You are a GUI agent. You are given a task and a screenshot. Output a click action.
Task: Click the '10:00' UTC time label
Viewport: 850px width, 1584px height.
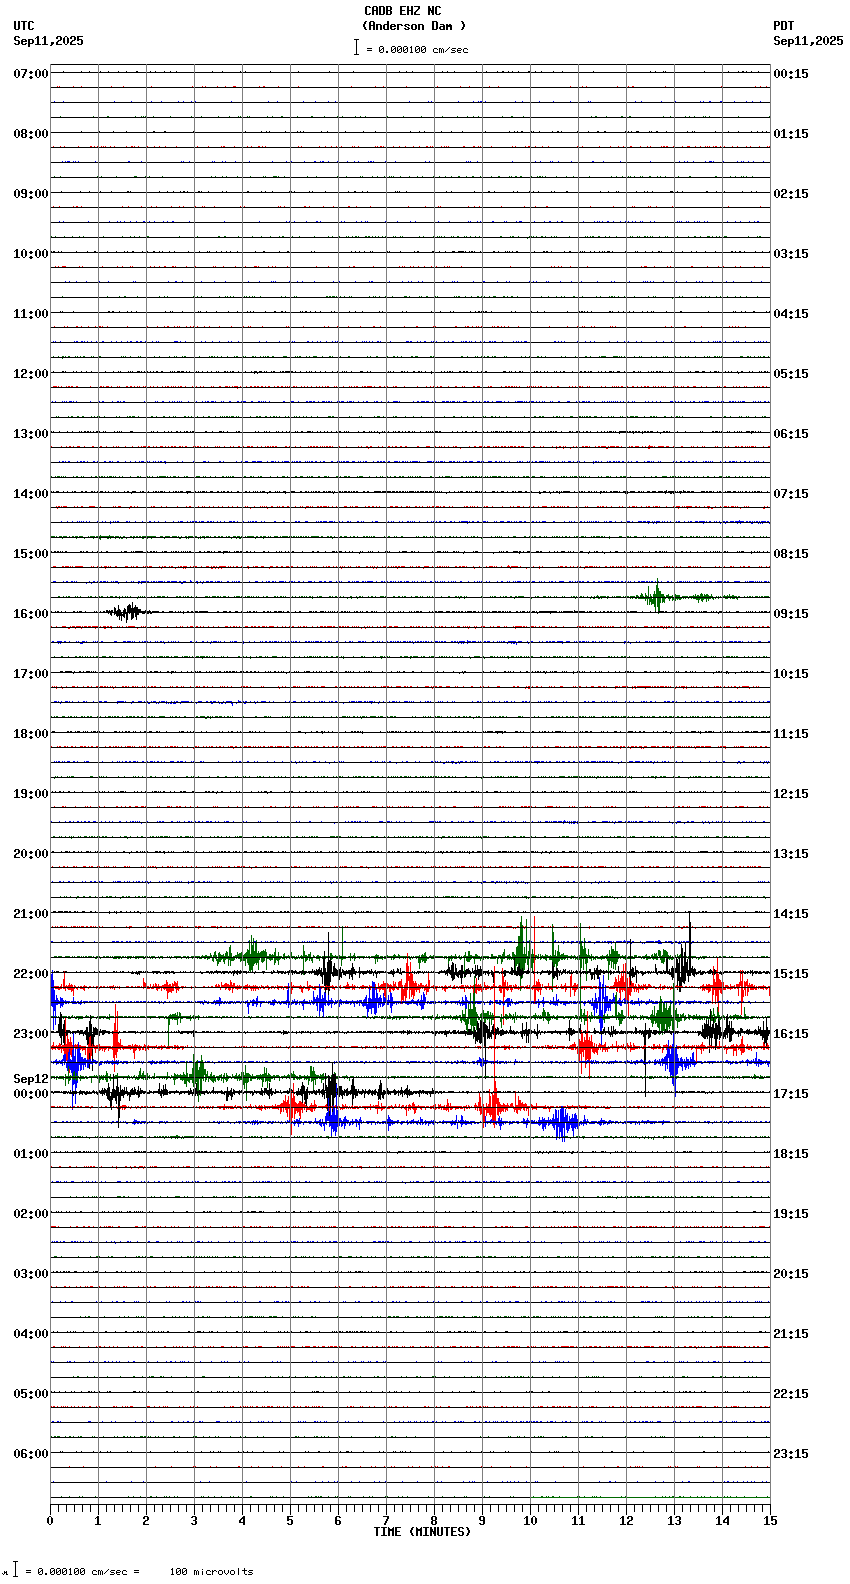(x=31, y=254)
